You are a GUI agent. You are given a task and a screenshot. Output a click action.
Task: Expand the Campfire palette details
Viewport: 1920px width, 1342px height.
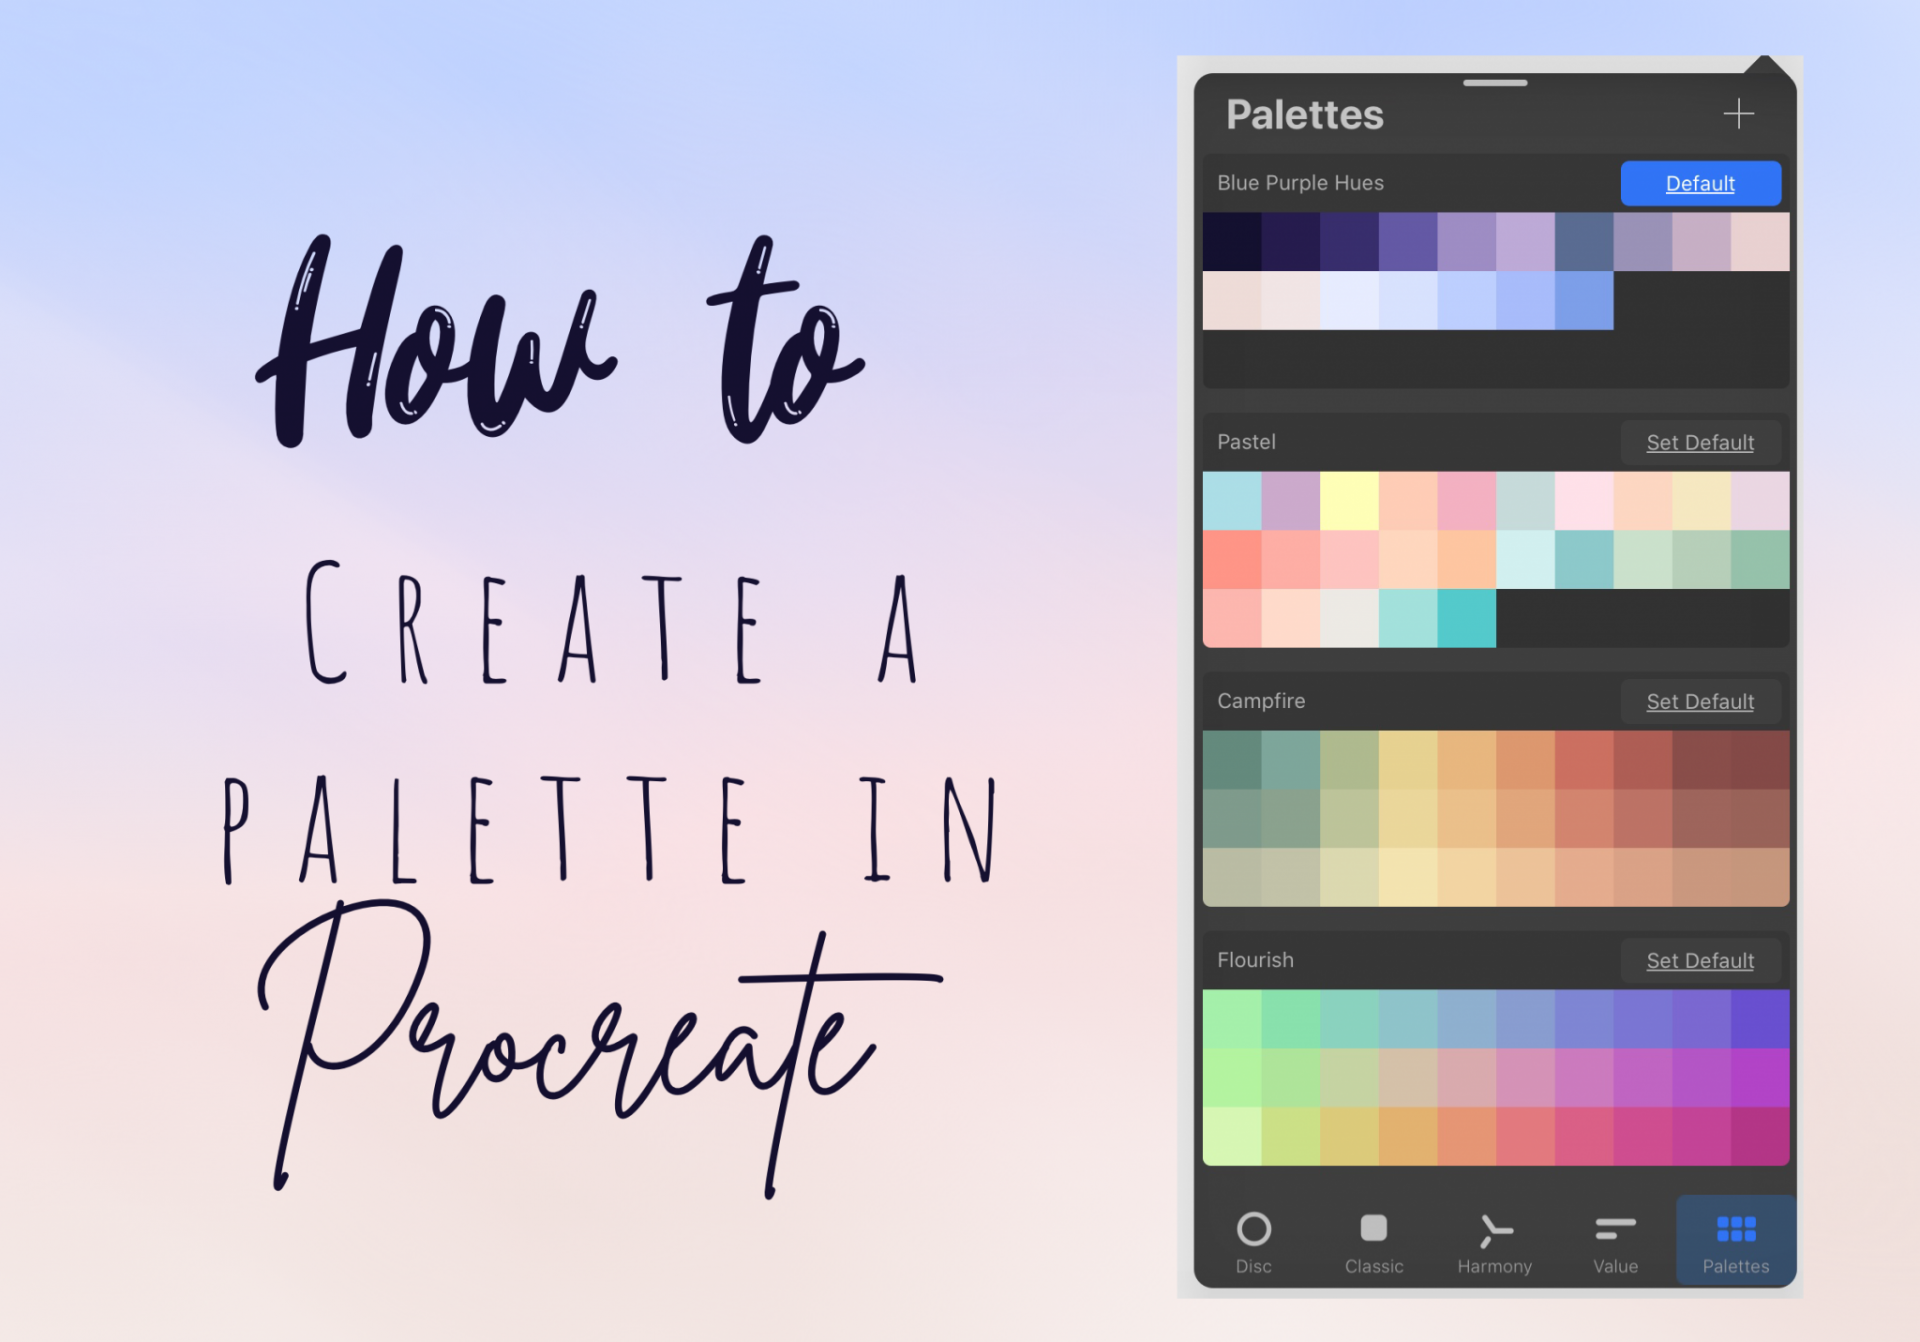[1259, 700]
